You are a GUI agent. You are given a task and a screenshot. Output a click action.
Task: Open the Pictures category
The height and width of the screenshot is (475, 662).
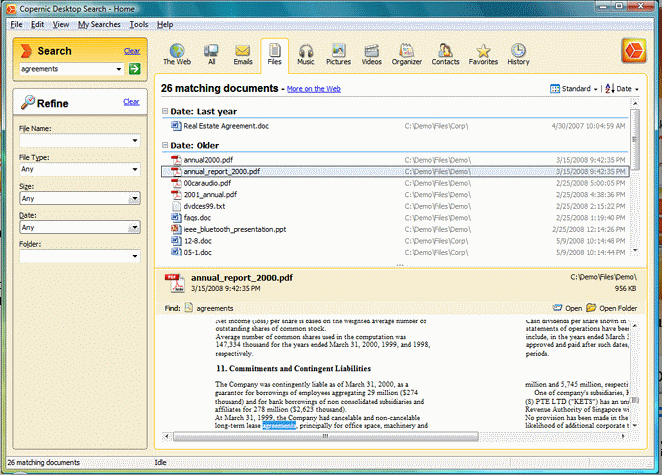[x=338, y=53]
